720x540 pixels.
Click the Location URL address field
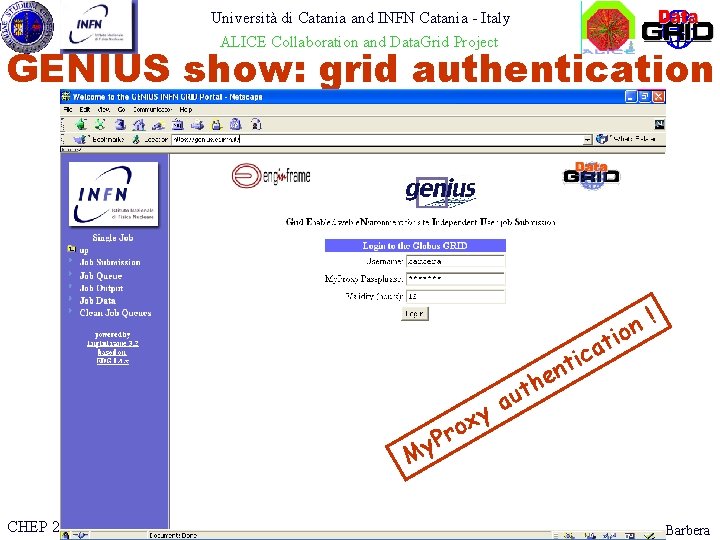377,139
